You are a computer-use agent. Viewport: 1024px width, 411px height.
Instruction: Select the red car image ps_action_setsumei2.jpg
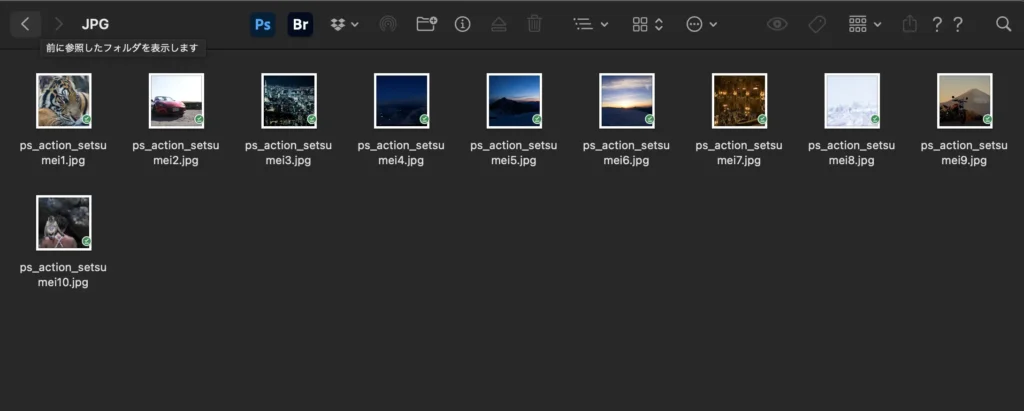pos(176,100)
